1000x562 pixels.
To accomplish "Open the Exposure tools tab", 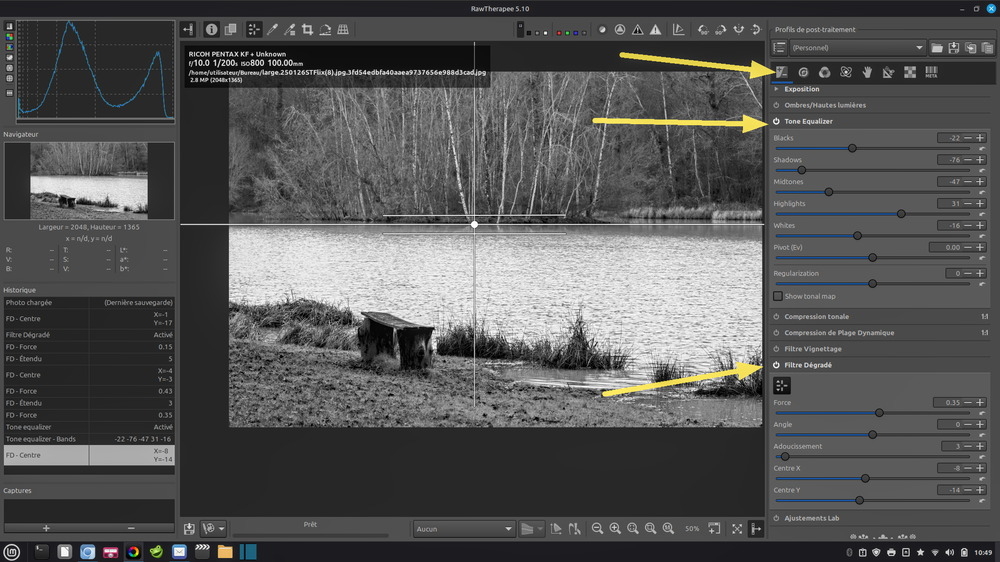I will [782, 72].
